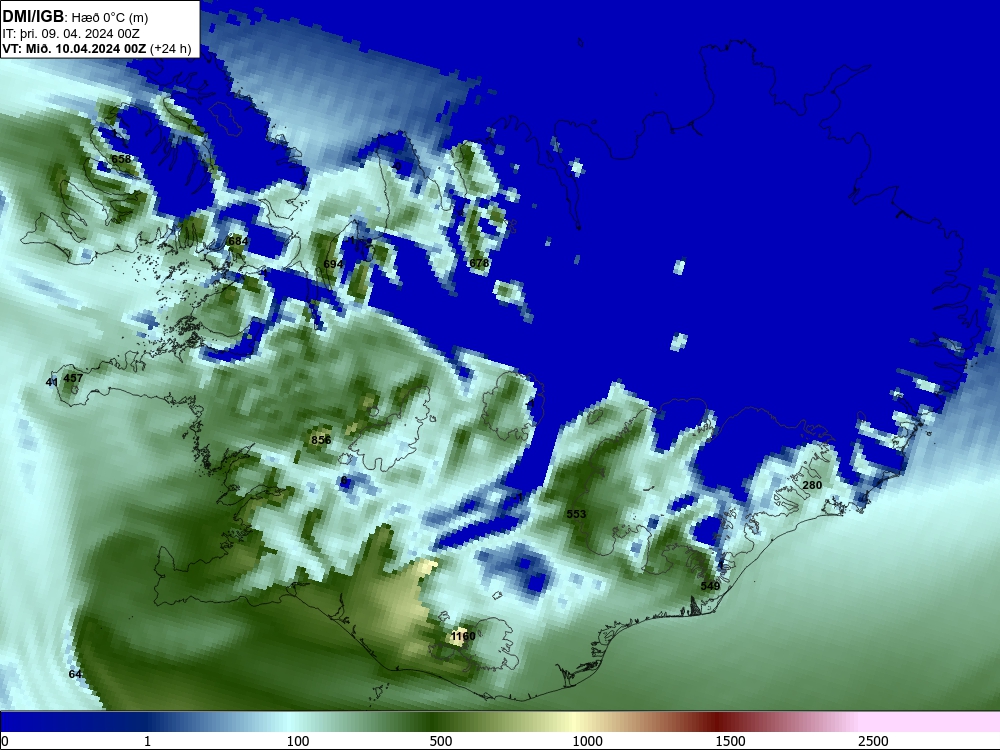Click the DMI/IGB title in legend box
This screenshot has width=1000, height=750.
point(33,17)
